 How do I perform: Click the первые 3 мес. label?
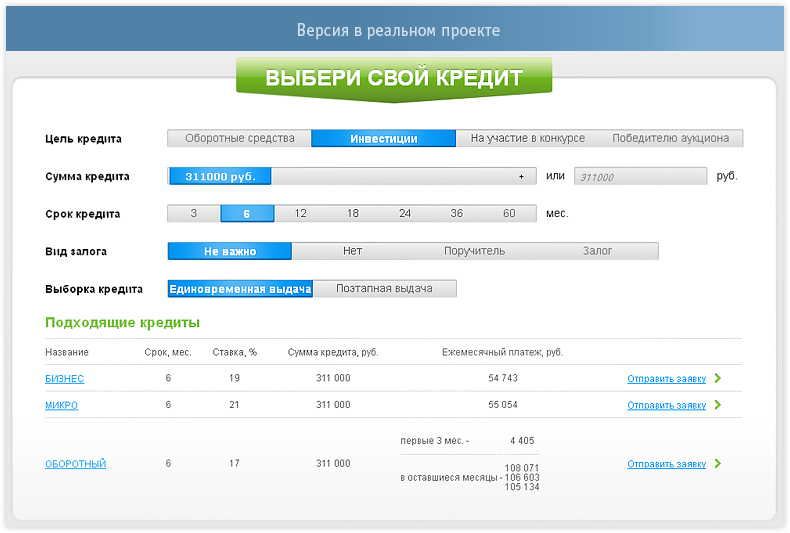pos(434,441)
